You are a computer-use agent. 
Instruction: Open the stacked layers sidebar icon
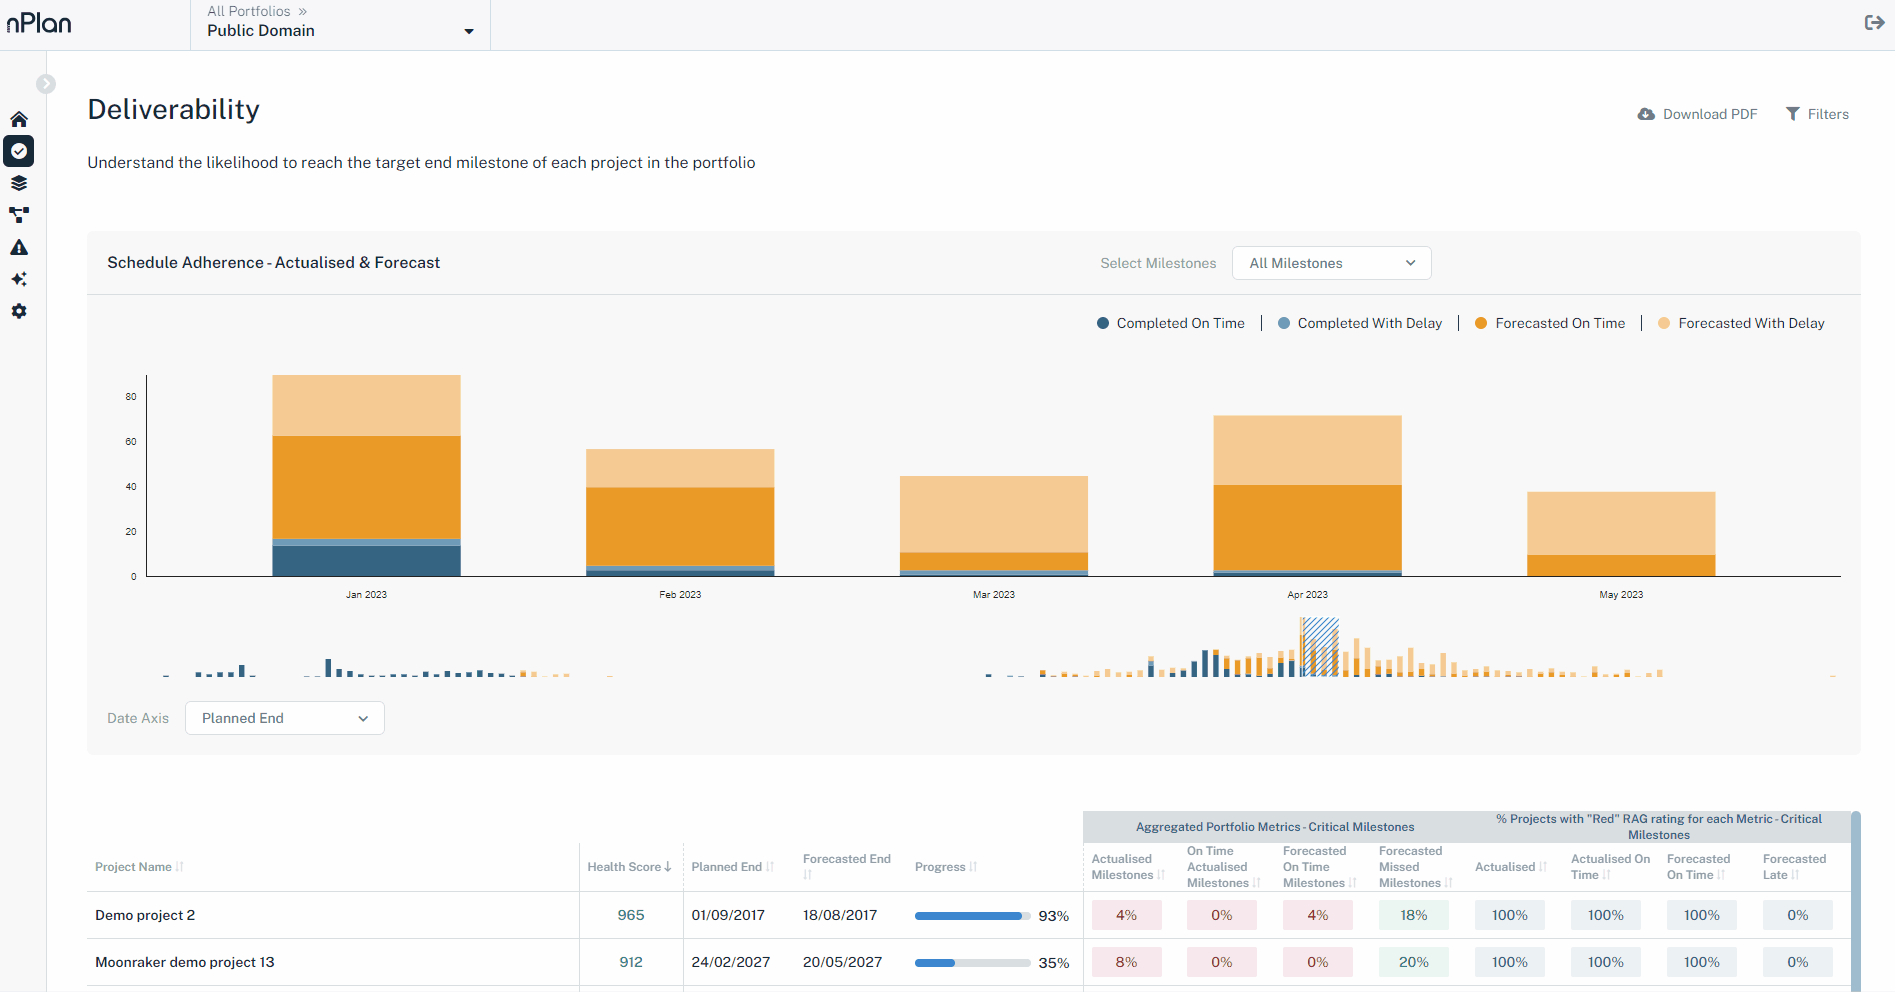(19, 183)
